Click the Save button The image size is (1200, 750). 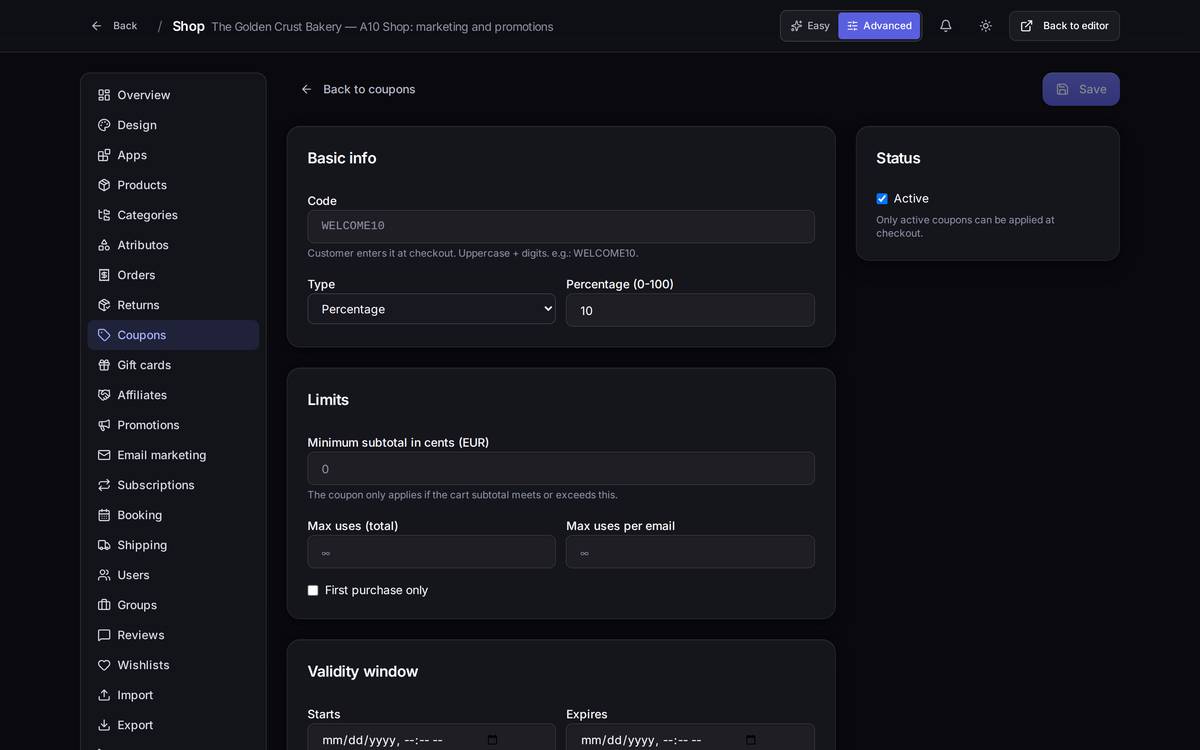(x=1081, y=89)
